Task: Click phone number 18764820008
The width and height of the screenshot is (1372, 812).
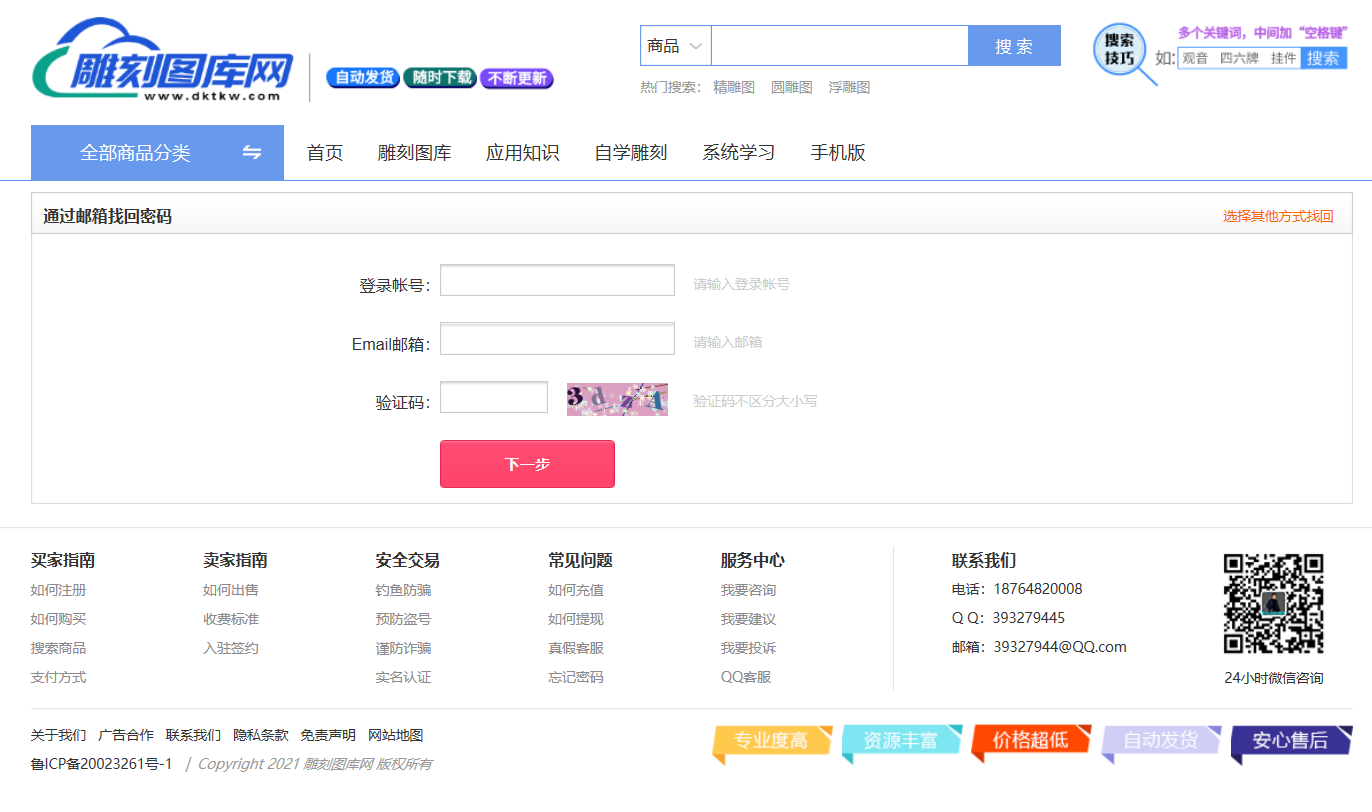Action: click(x=1038, y=589)
